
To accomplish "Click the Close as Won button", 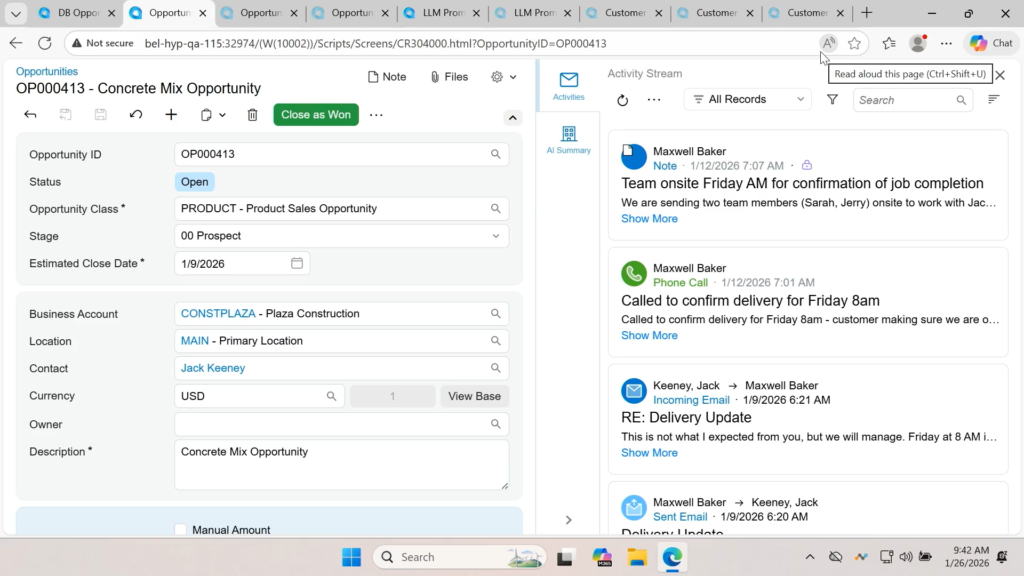I will (x=316, y=115).
